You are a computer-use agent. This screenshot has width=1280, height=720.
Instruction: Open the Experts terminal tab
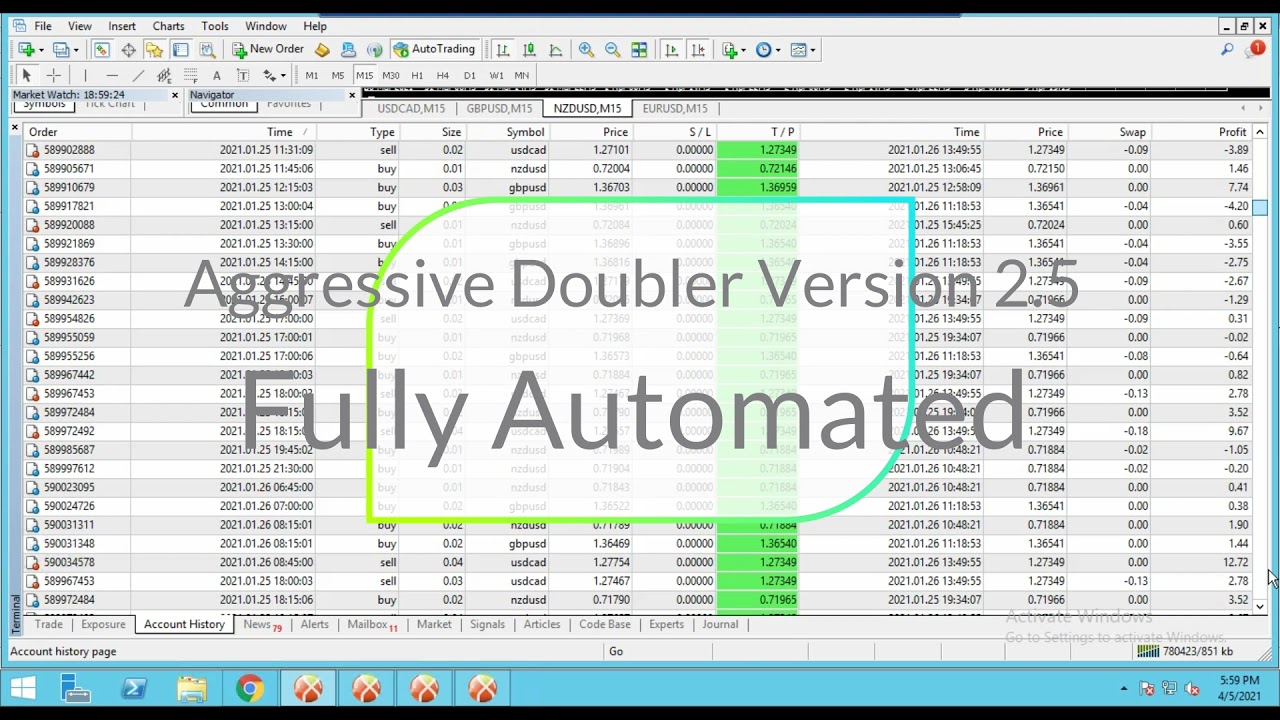[x=666, y=624]
